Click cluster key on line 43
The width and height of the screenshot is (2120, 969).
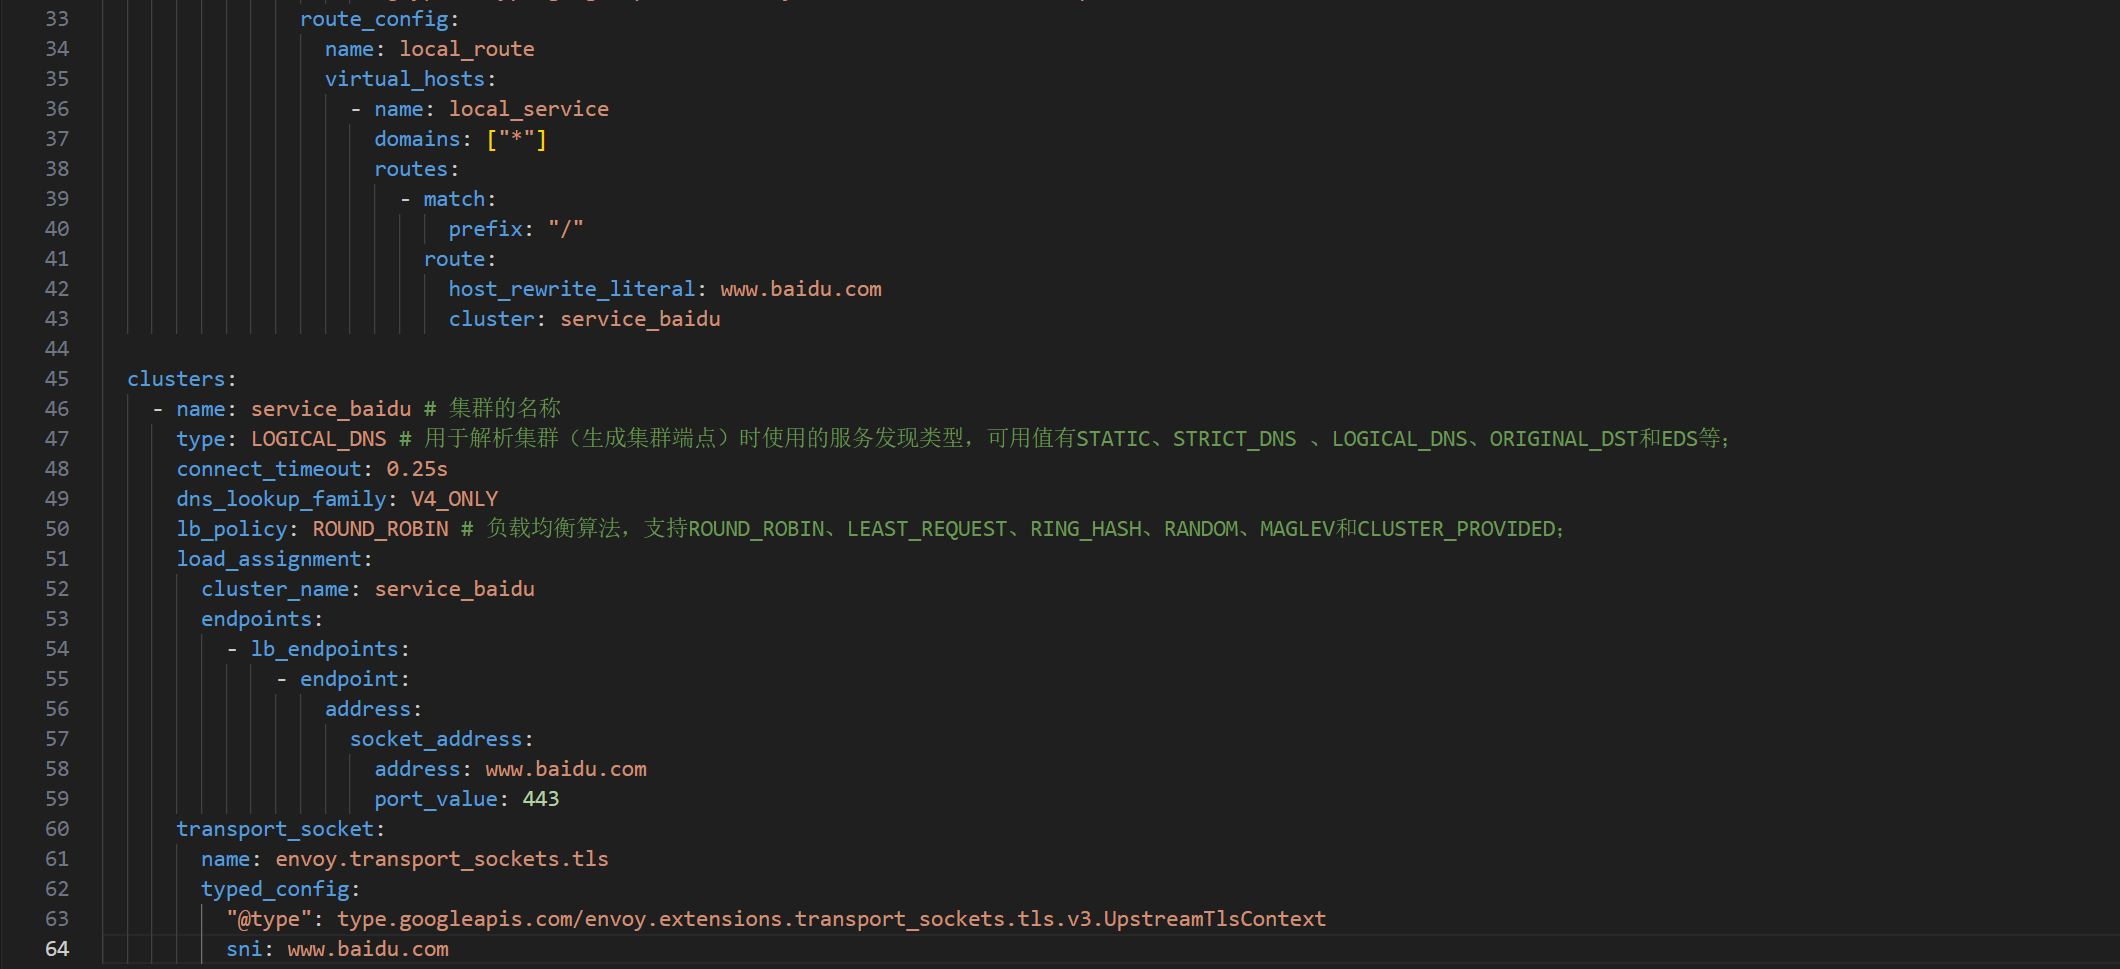pos(492,319)
